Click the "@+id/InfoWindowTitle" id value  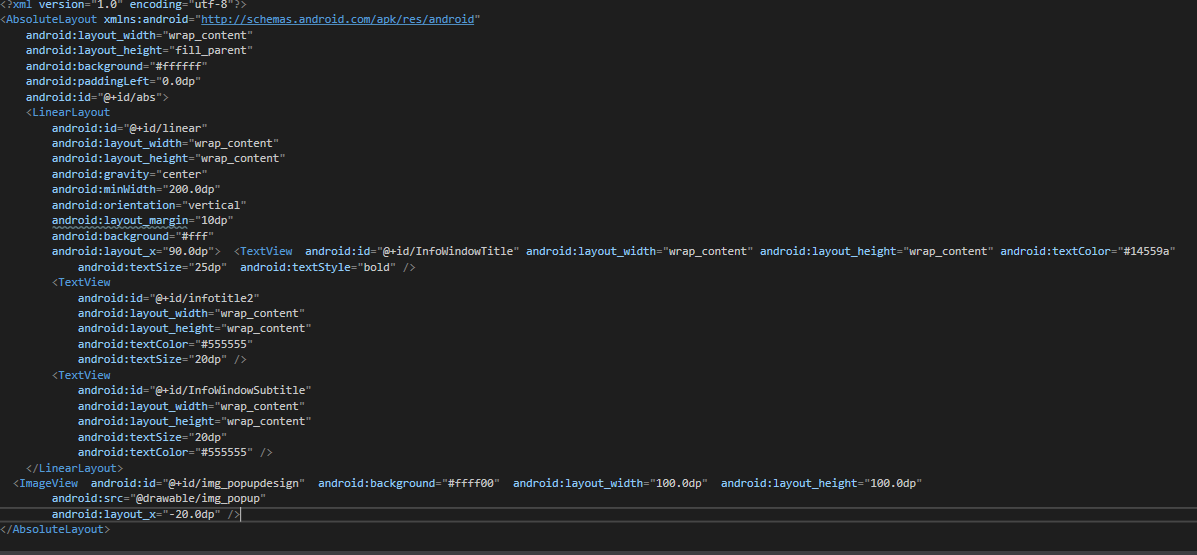point(448,251)
